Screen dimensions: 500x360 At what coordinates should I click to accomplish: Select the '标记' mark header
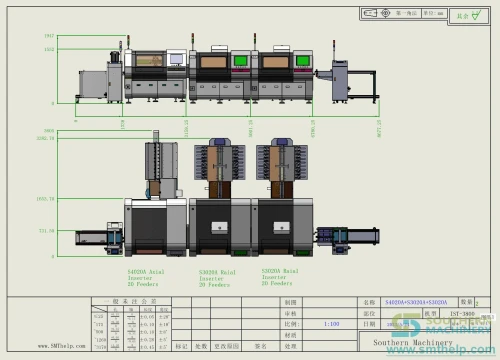[181, 346]
